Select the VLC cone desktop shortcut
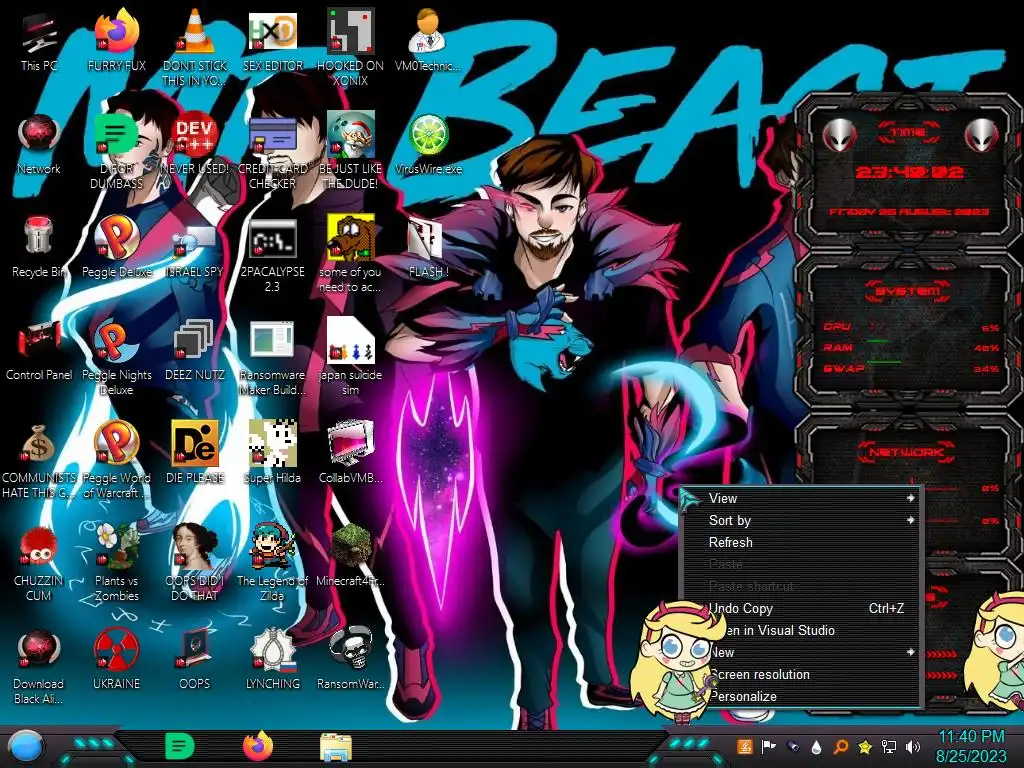 click(x=195, y=47)
